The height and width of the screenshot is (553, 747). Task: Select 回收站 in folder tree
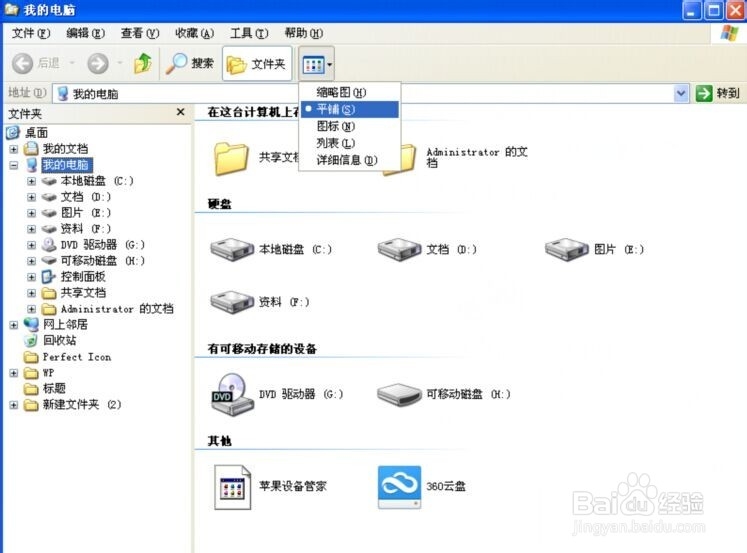coord(60,341)
